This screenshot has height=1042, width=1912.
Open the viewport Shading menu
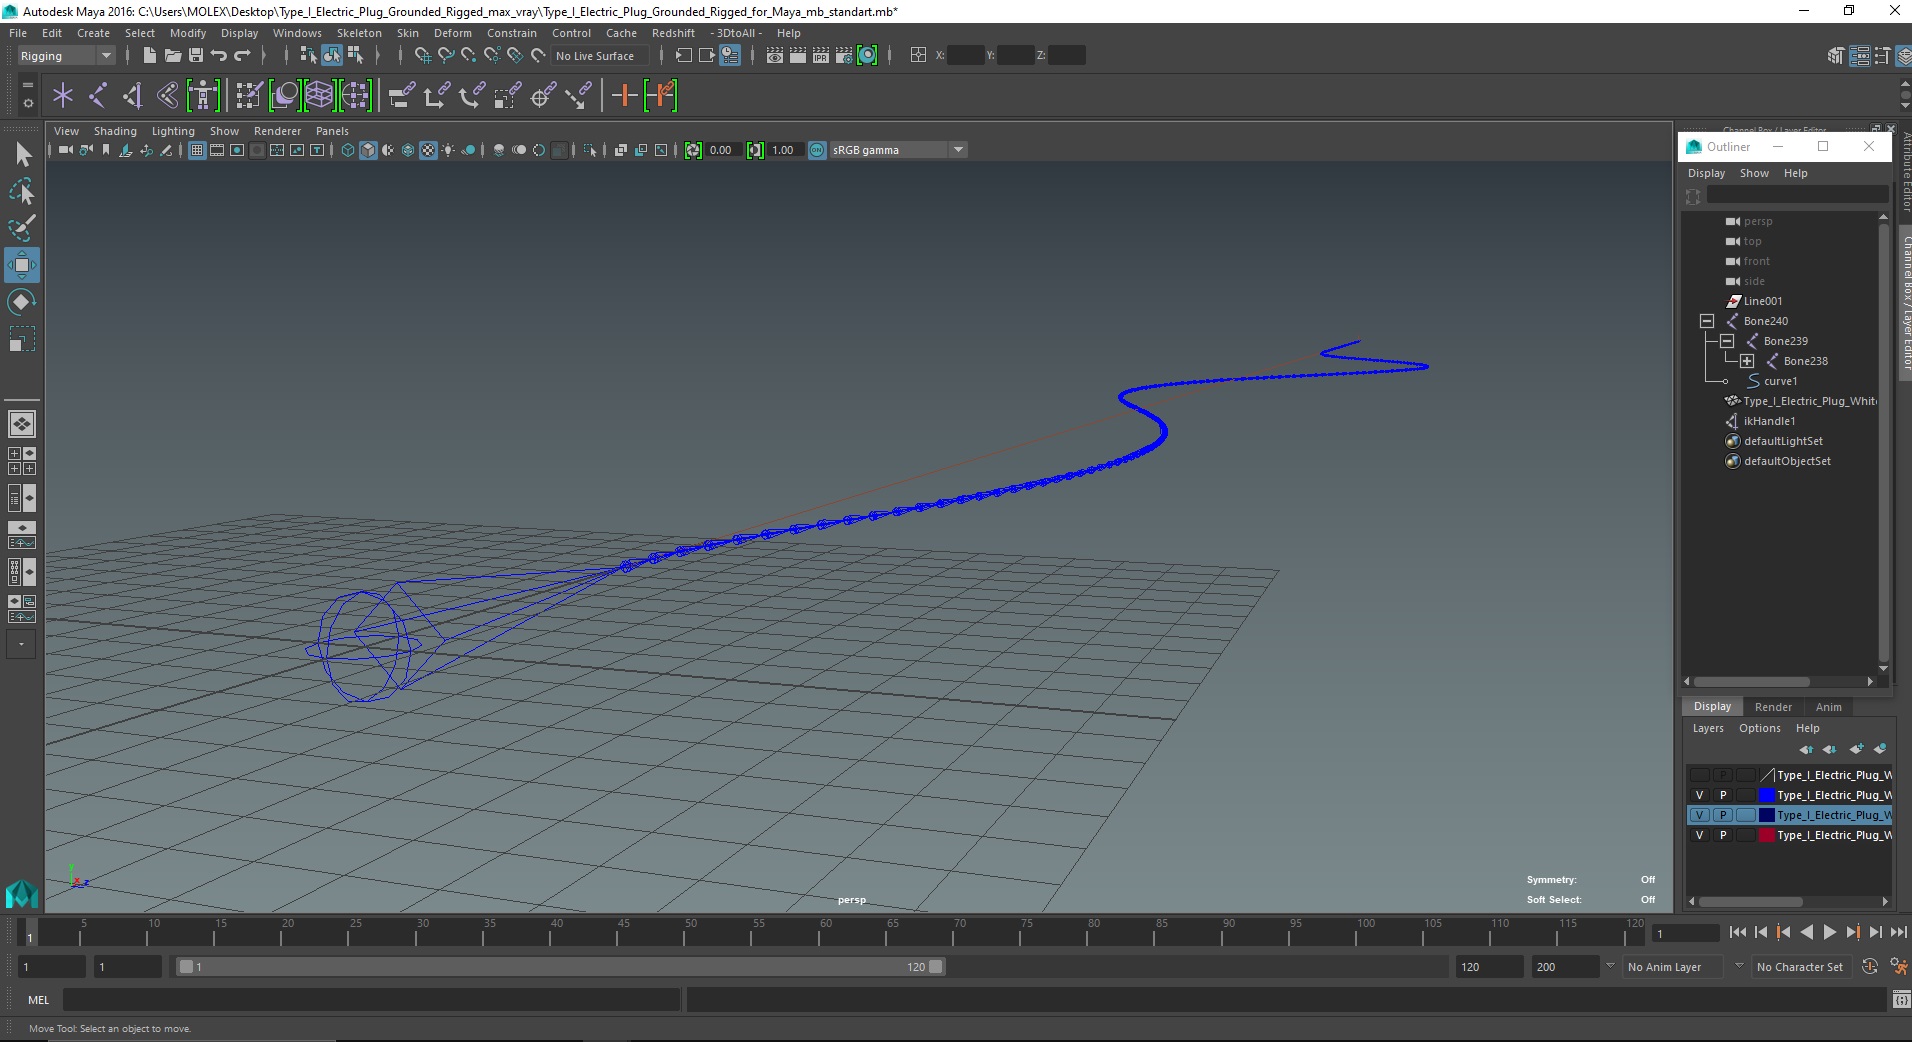pyautogui.click(x=115, y=131)
